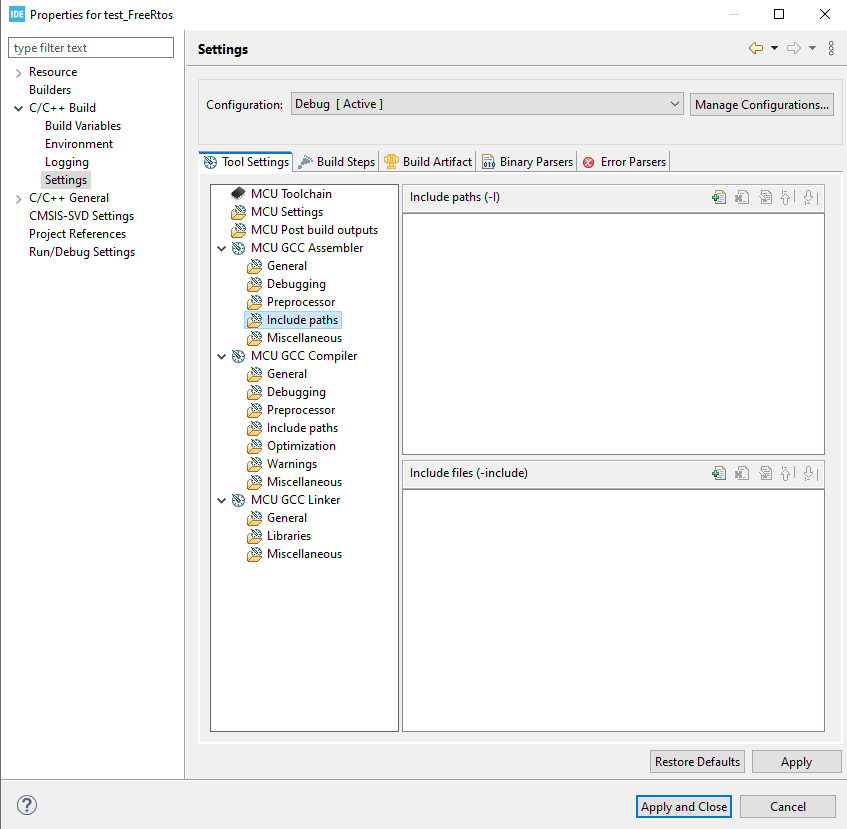Screen dimensions: 847x829
Task: Select MCU Post build outputs
Action: coord(305,230)
